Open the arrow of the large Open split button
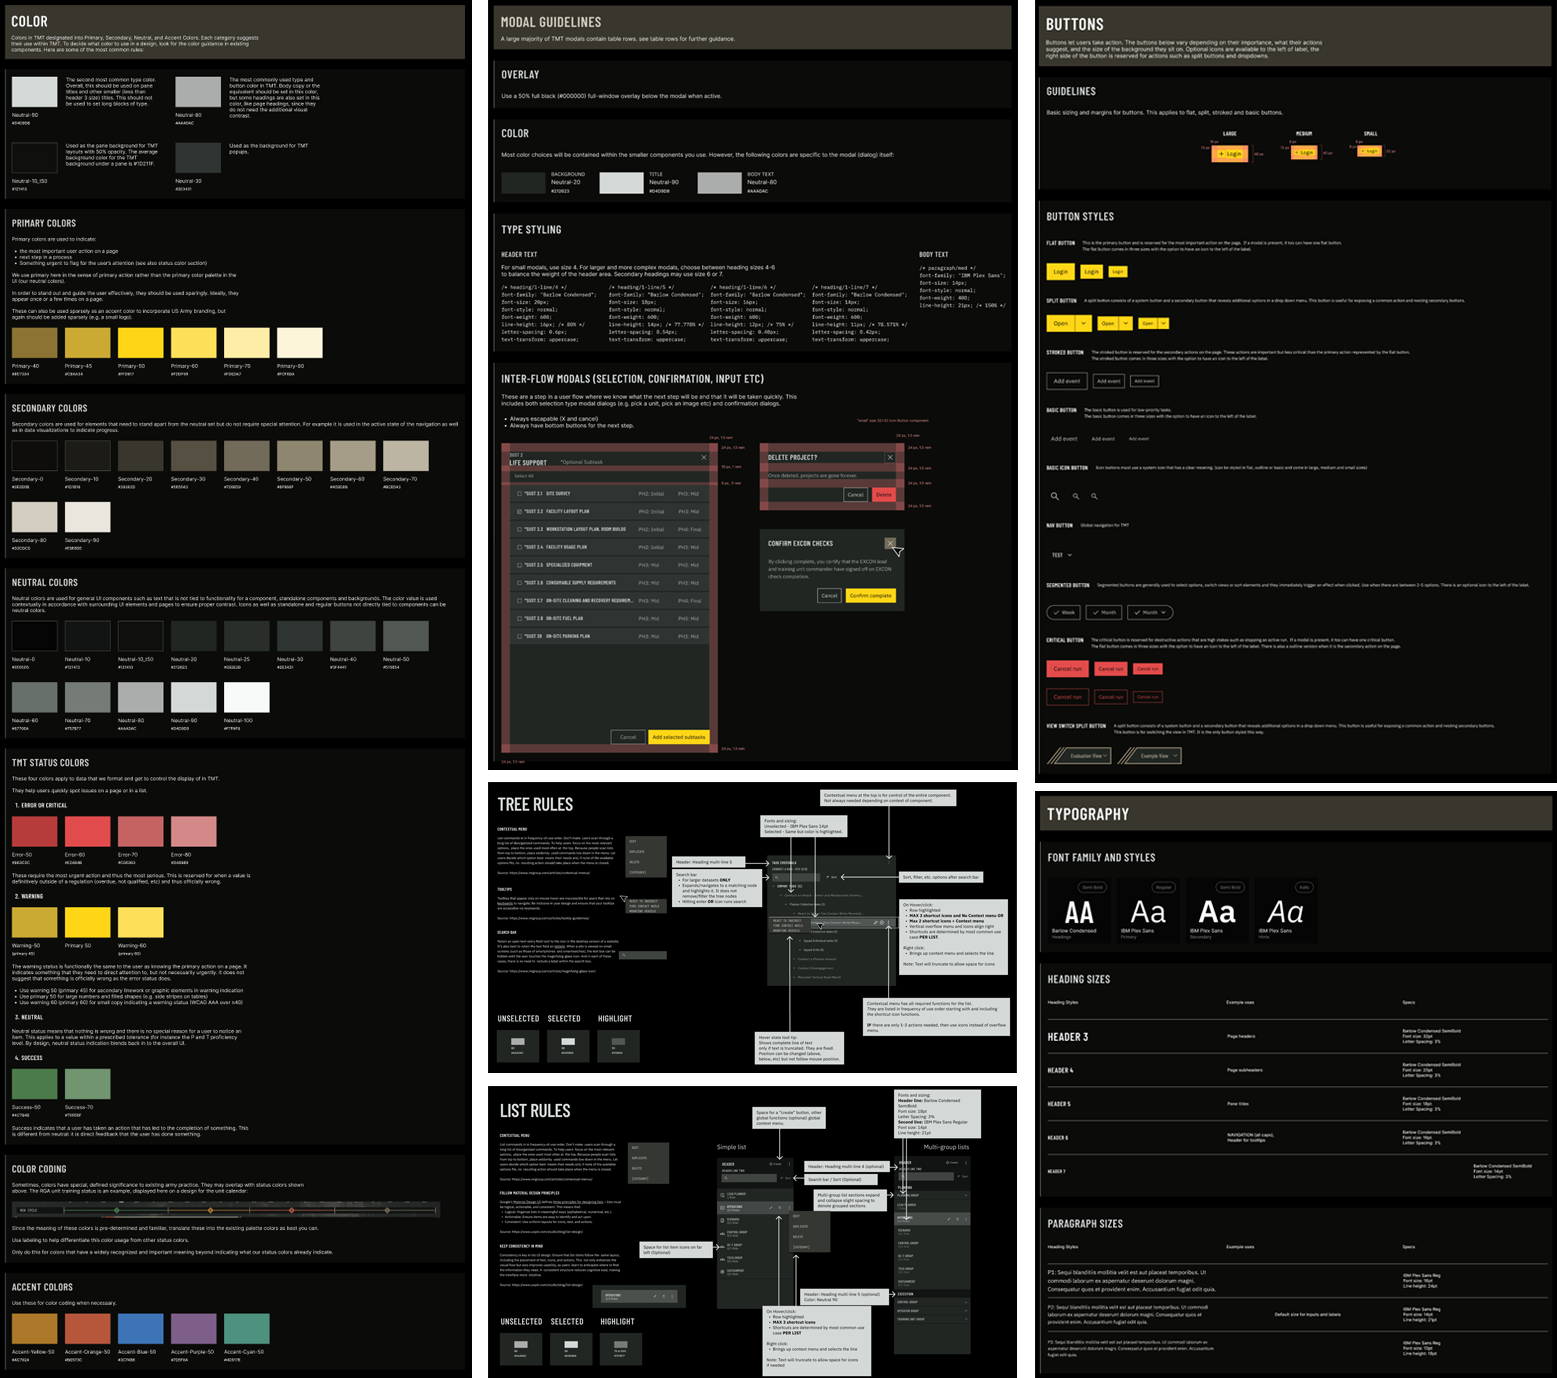The image size is (1557, 1378). point(1084,323)
